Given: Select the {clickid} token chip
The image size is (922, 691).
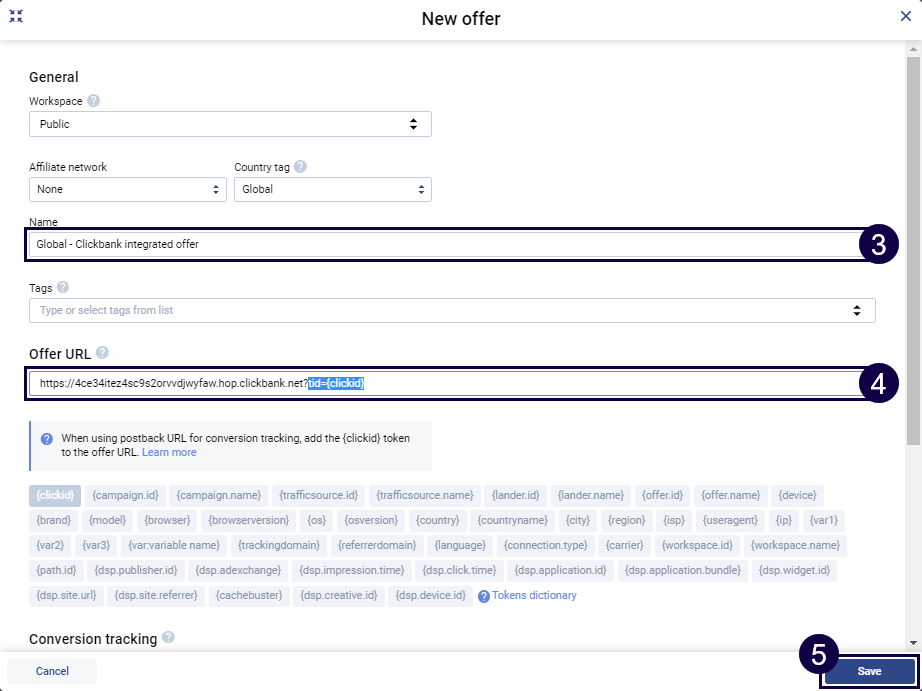Looking at the screenshot, I should [55, 495].
